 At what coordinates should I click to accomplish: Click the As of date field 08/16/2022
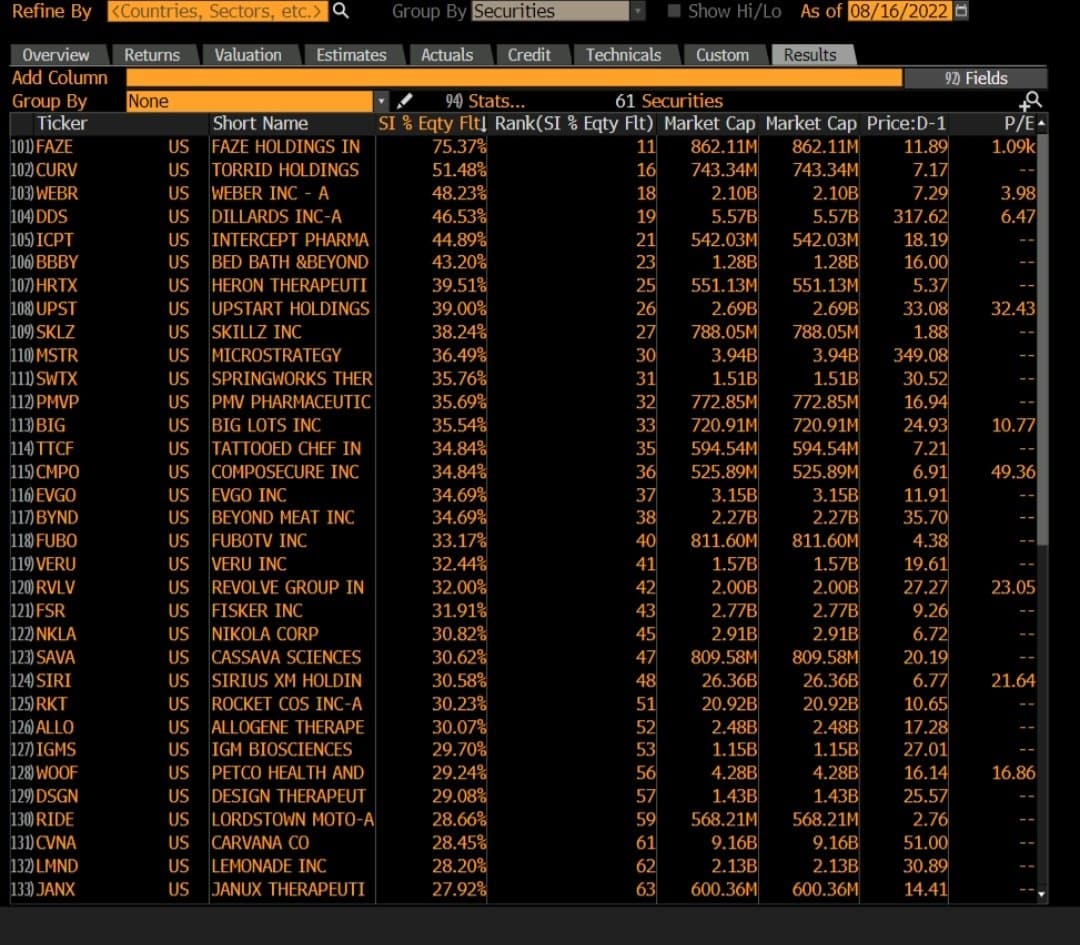click(900, 11)
